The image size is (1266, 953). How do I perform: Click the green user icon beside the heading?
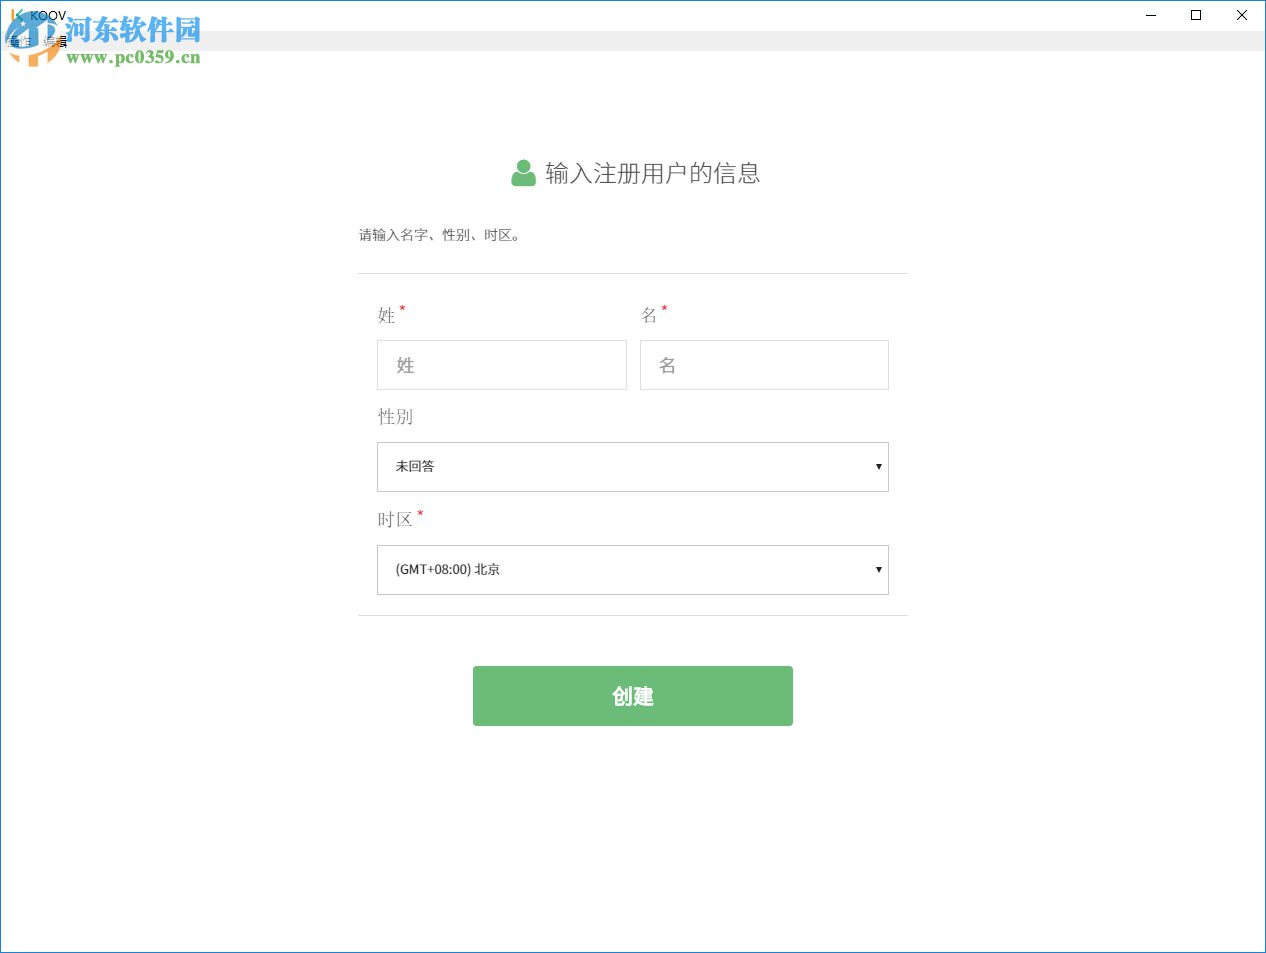click(523, 173)
